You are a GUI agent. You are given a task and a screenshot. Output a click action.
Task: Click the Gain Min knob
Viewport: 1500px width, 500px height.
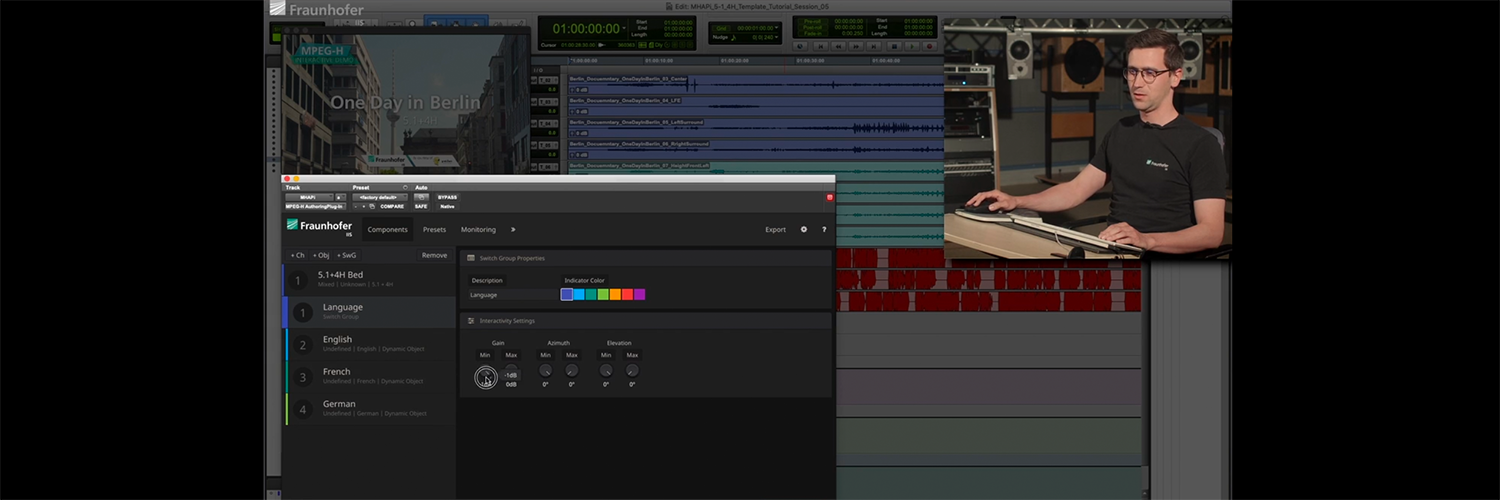pos(485,377)
